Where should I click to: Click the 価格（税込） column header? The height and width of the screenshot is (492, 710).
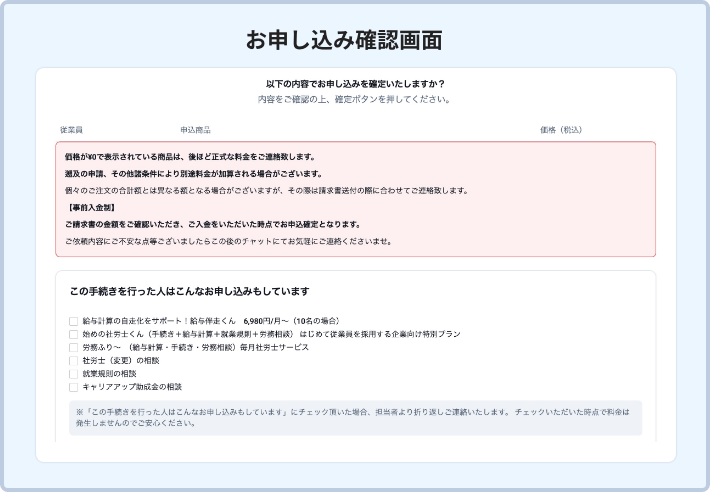point(560,130)
